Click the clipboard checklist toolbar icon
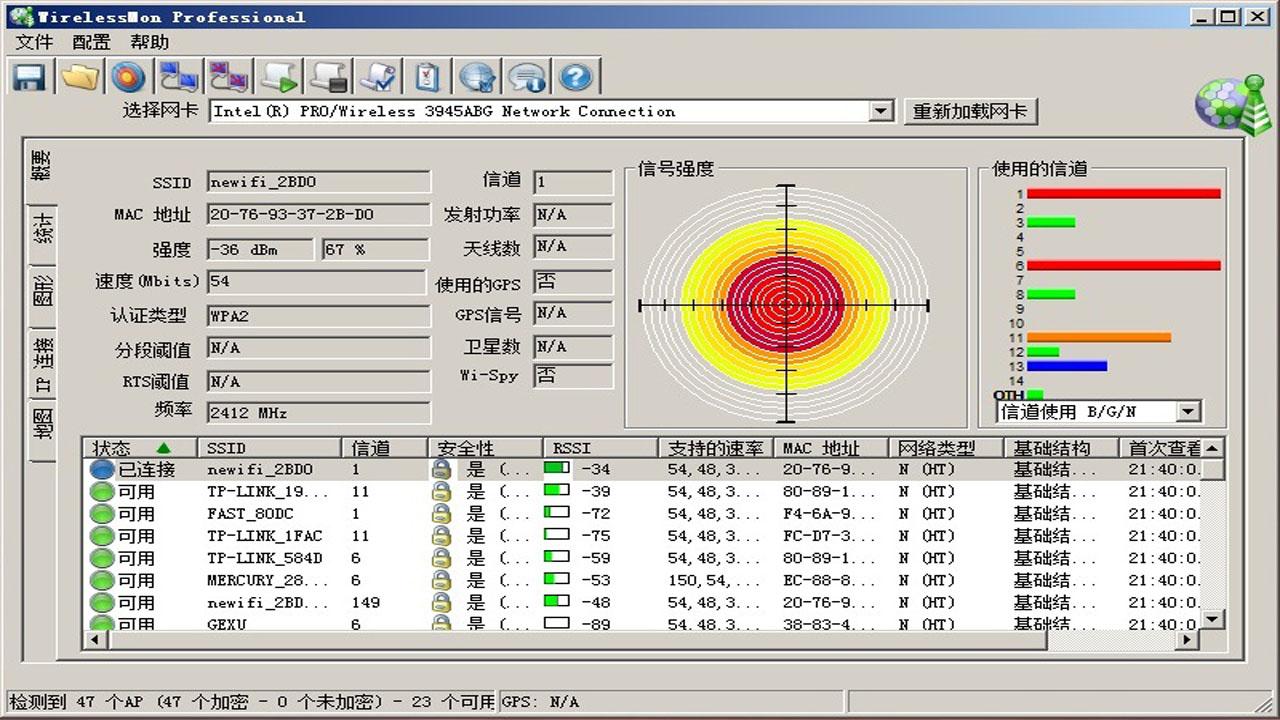 tap(428, 77)
